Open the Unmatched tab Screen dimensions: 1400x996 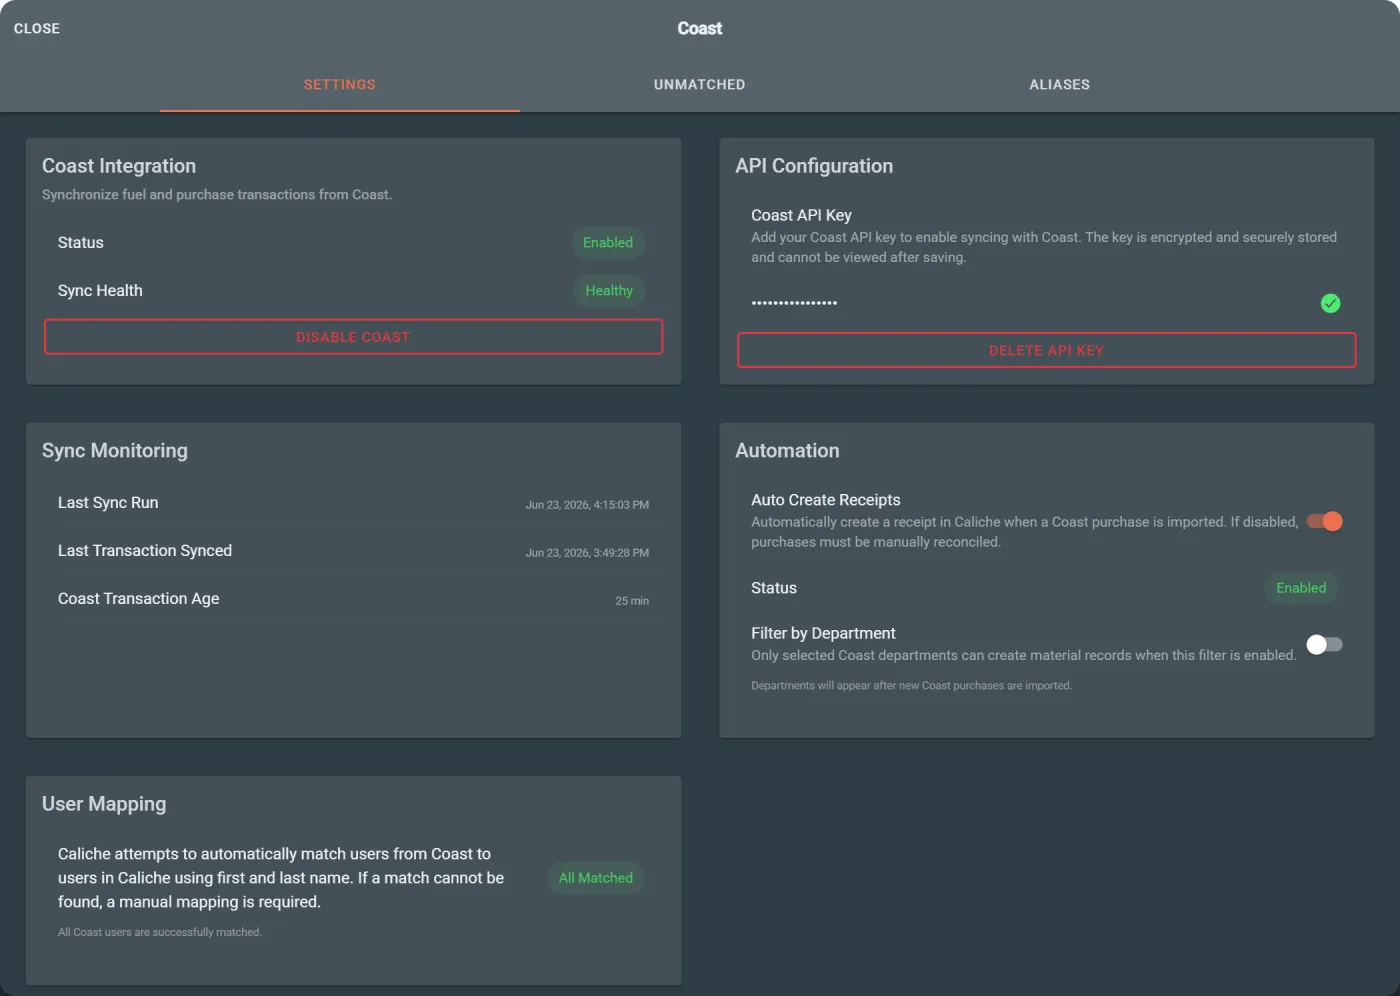click(700, 85)
